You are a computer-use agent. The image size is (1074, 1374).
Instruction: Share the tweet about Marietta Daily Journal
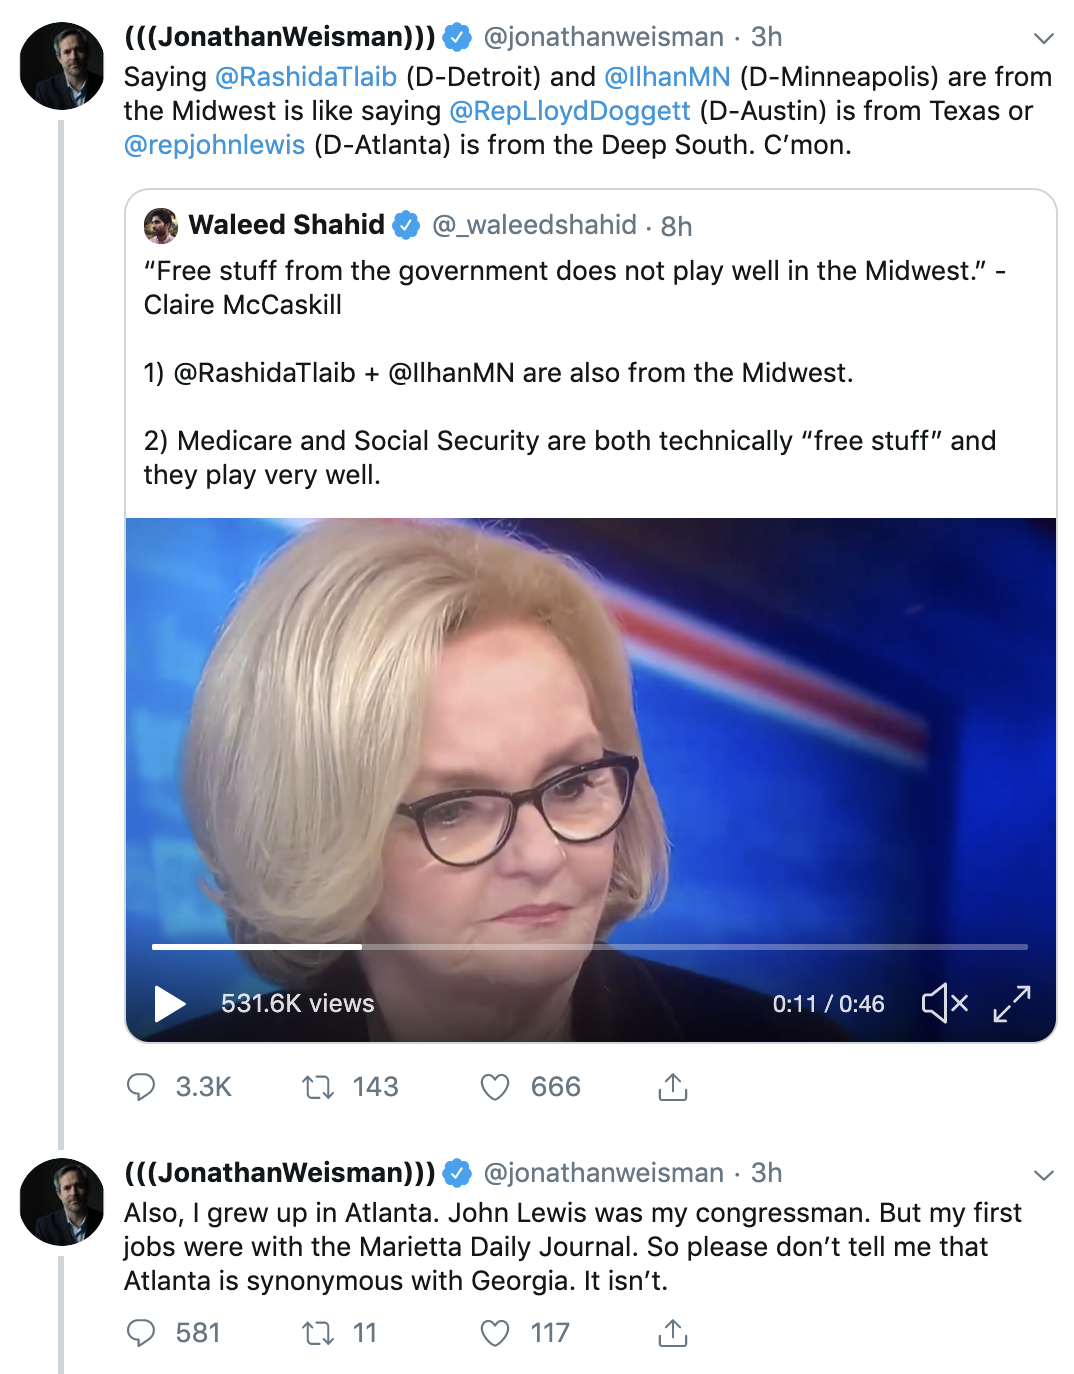(673, 1333)
